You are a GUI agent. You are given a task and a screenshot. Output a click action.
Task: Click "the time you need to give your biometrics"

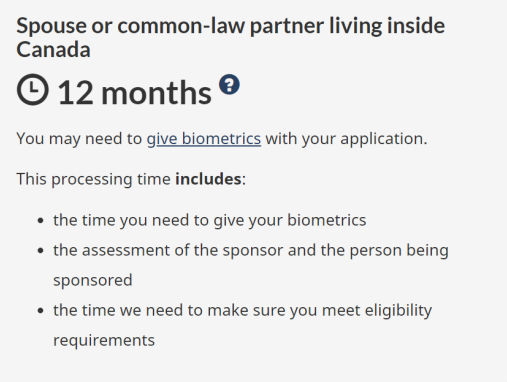point(210,220)
